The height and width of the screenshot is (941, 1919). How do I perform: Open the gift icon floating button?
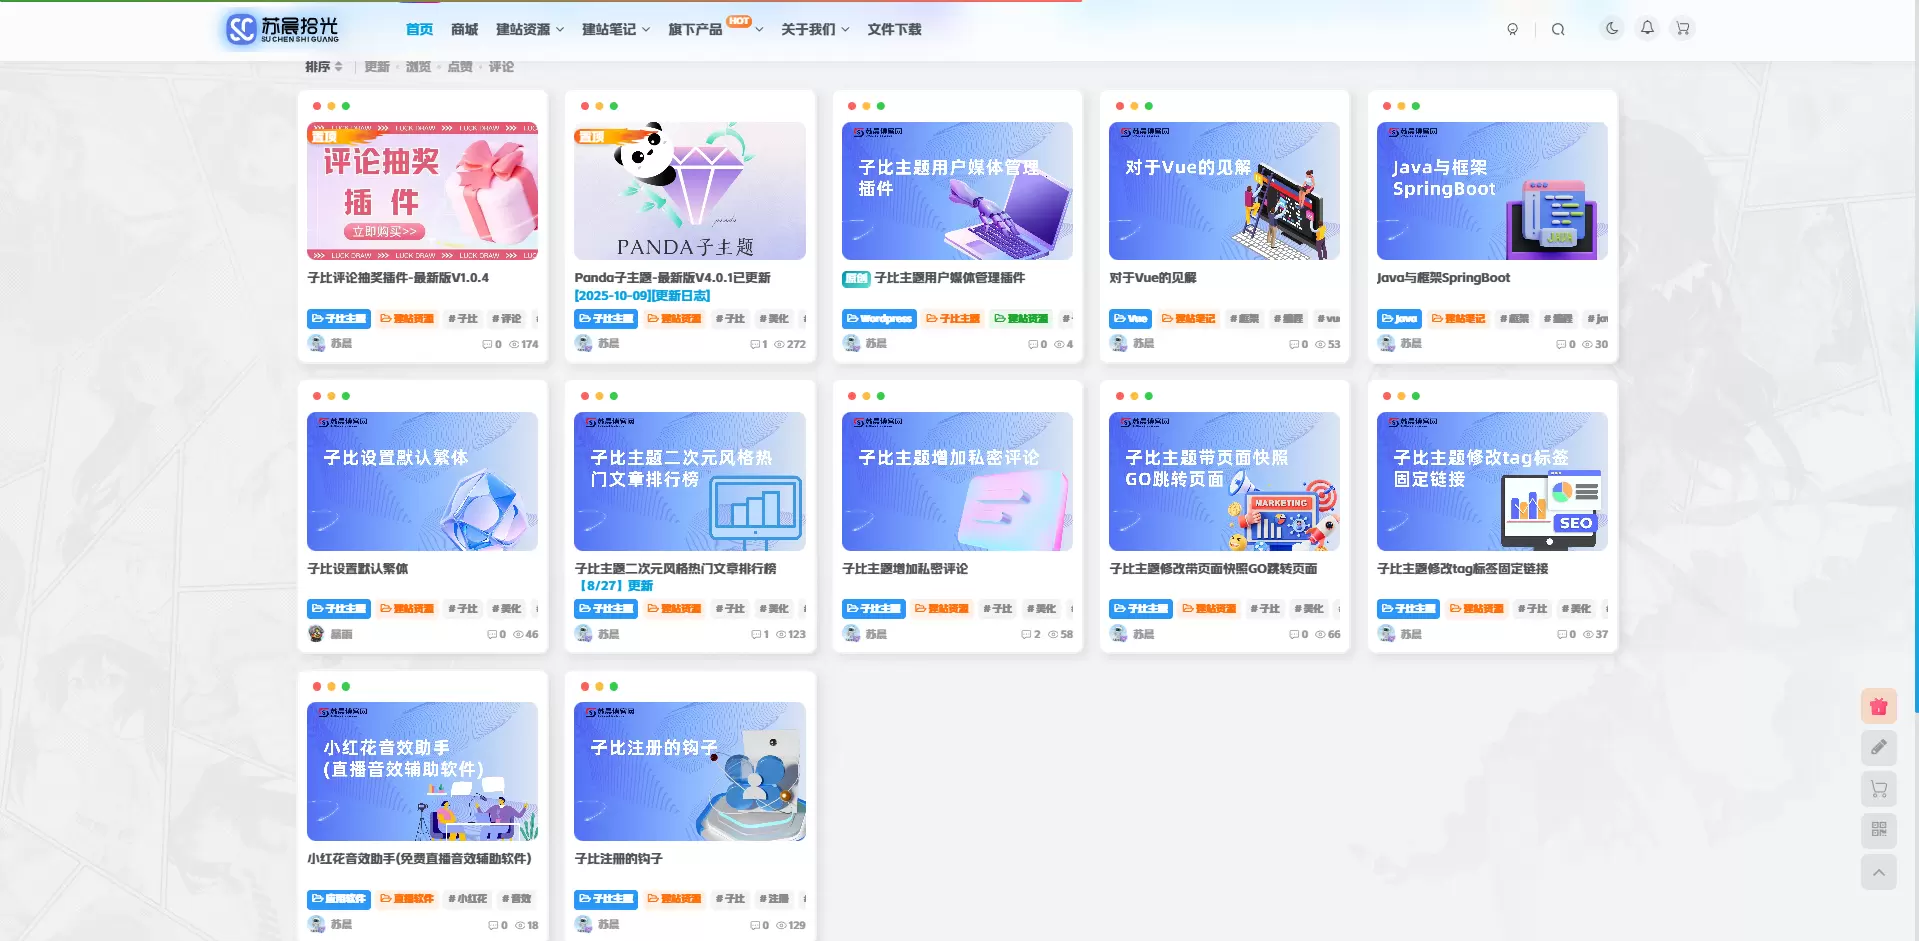pos(1879,706)
